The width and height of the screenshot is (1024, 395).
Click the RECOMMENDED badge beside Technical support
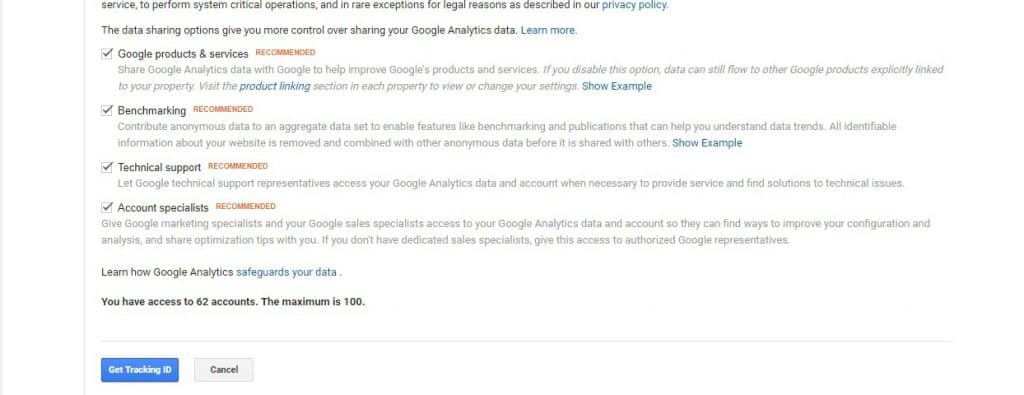[x=238, y=166]
